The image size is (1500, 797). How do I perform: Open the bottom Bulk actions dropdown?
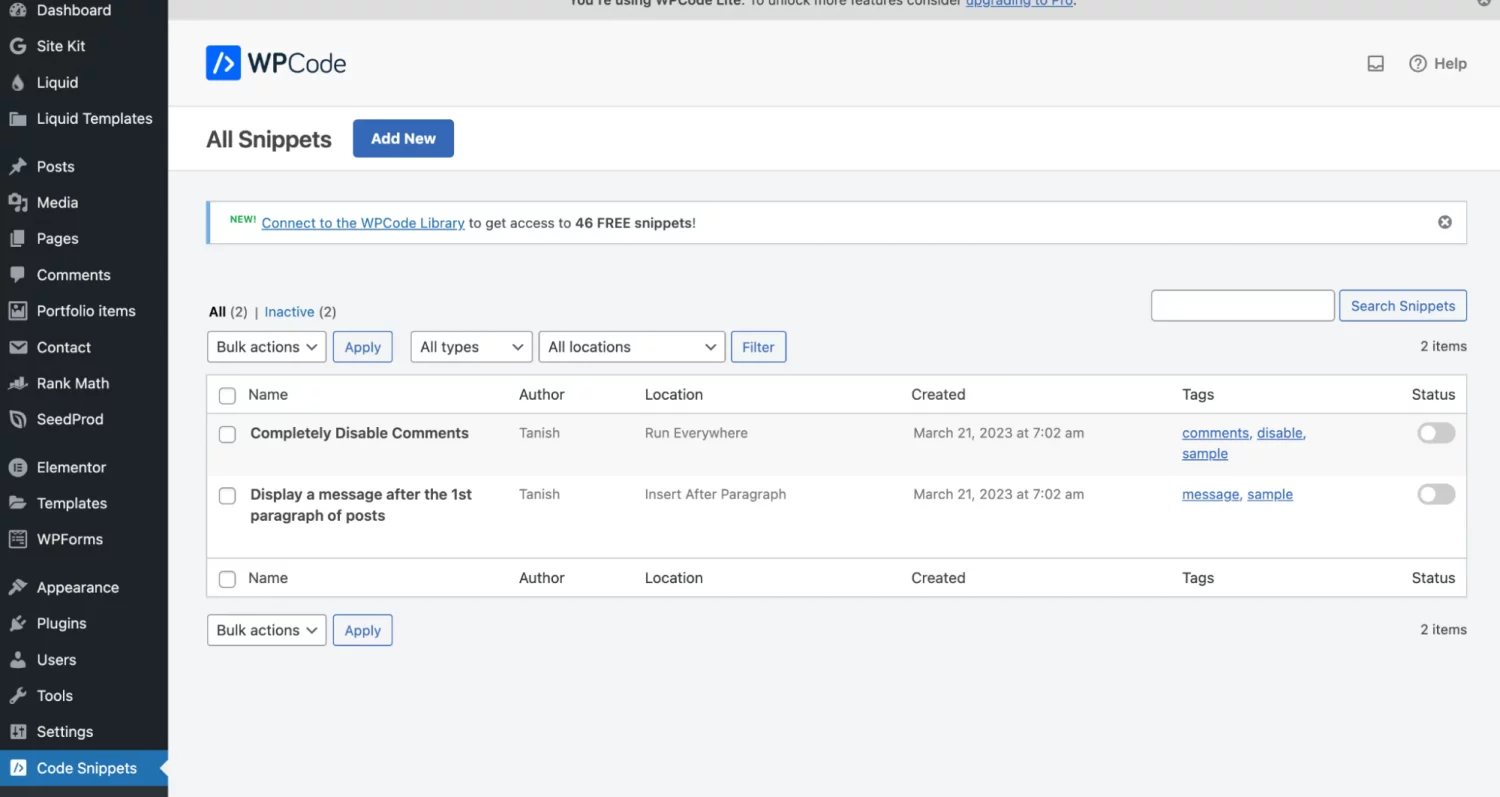click(267, 630)
